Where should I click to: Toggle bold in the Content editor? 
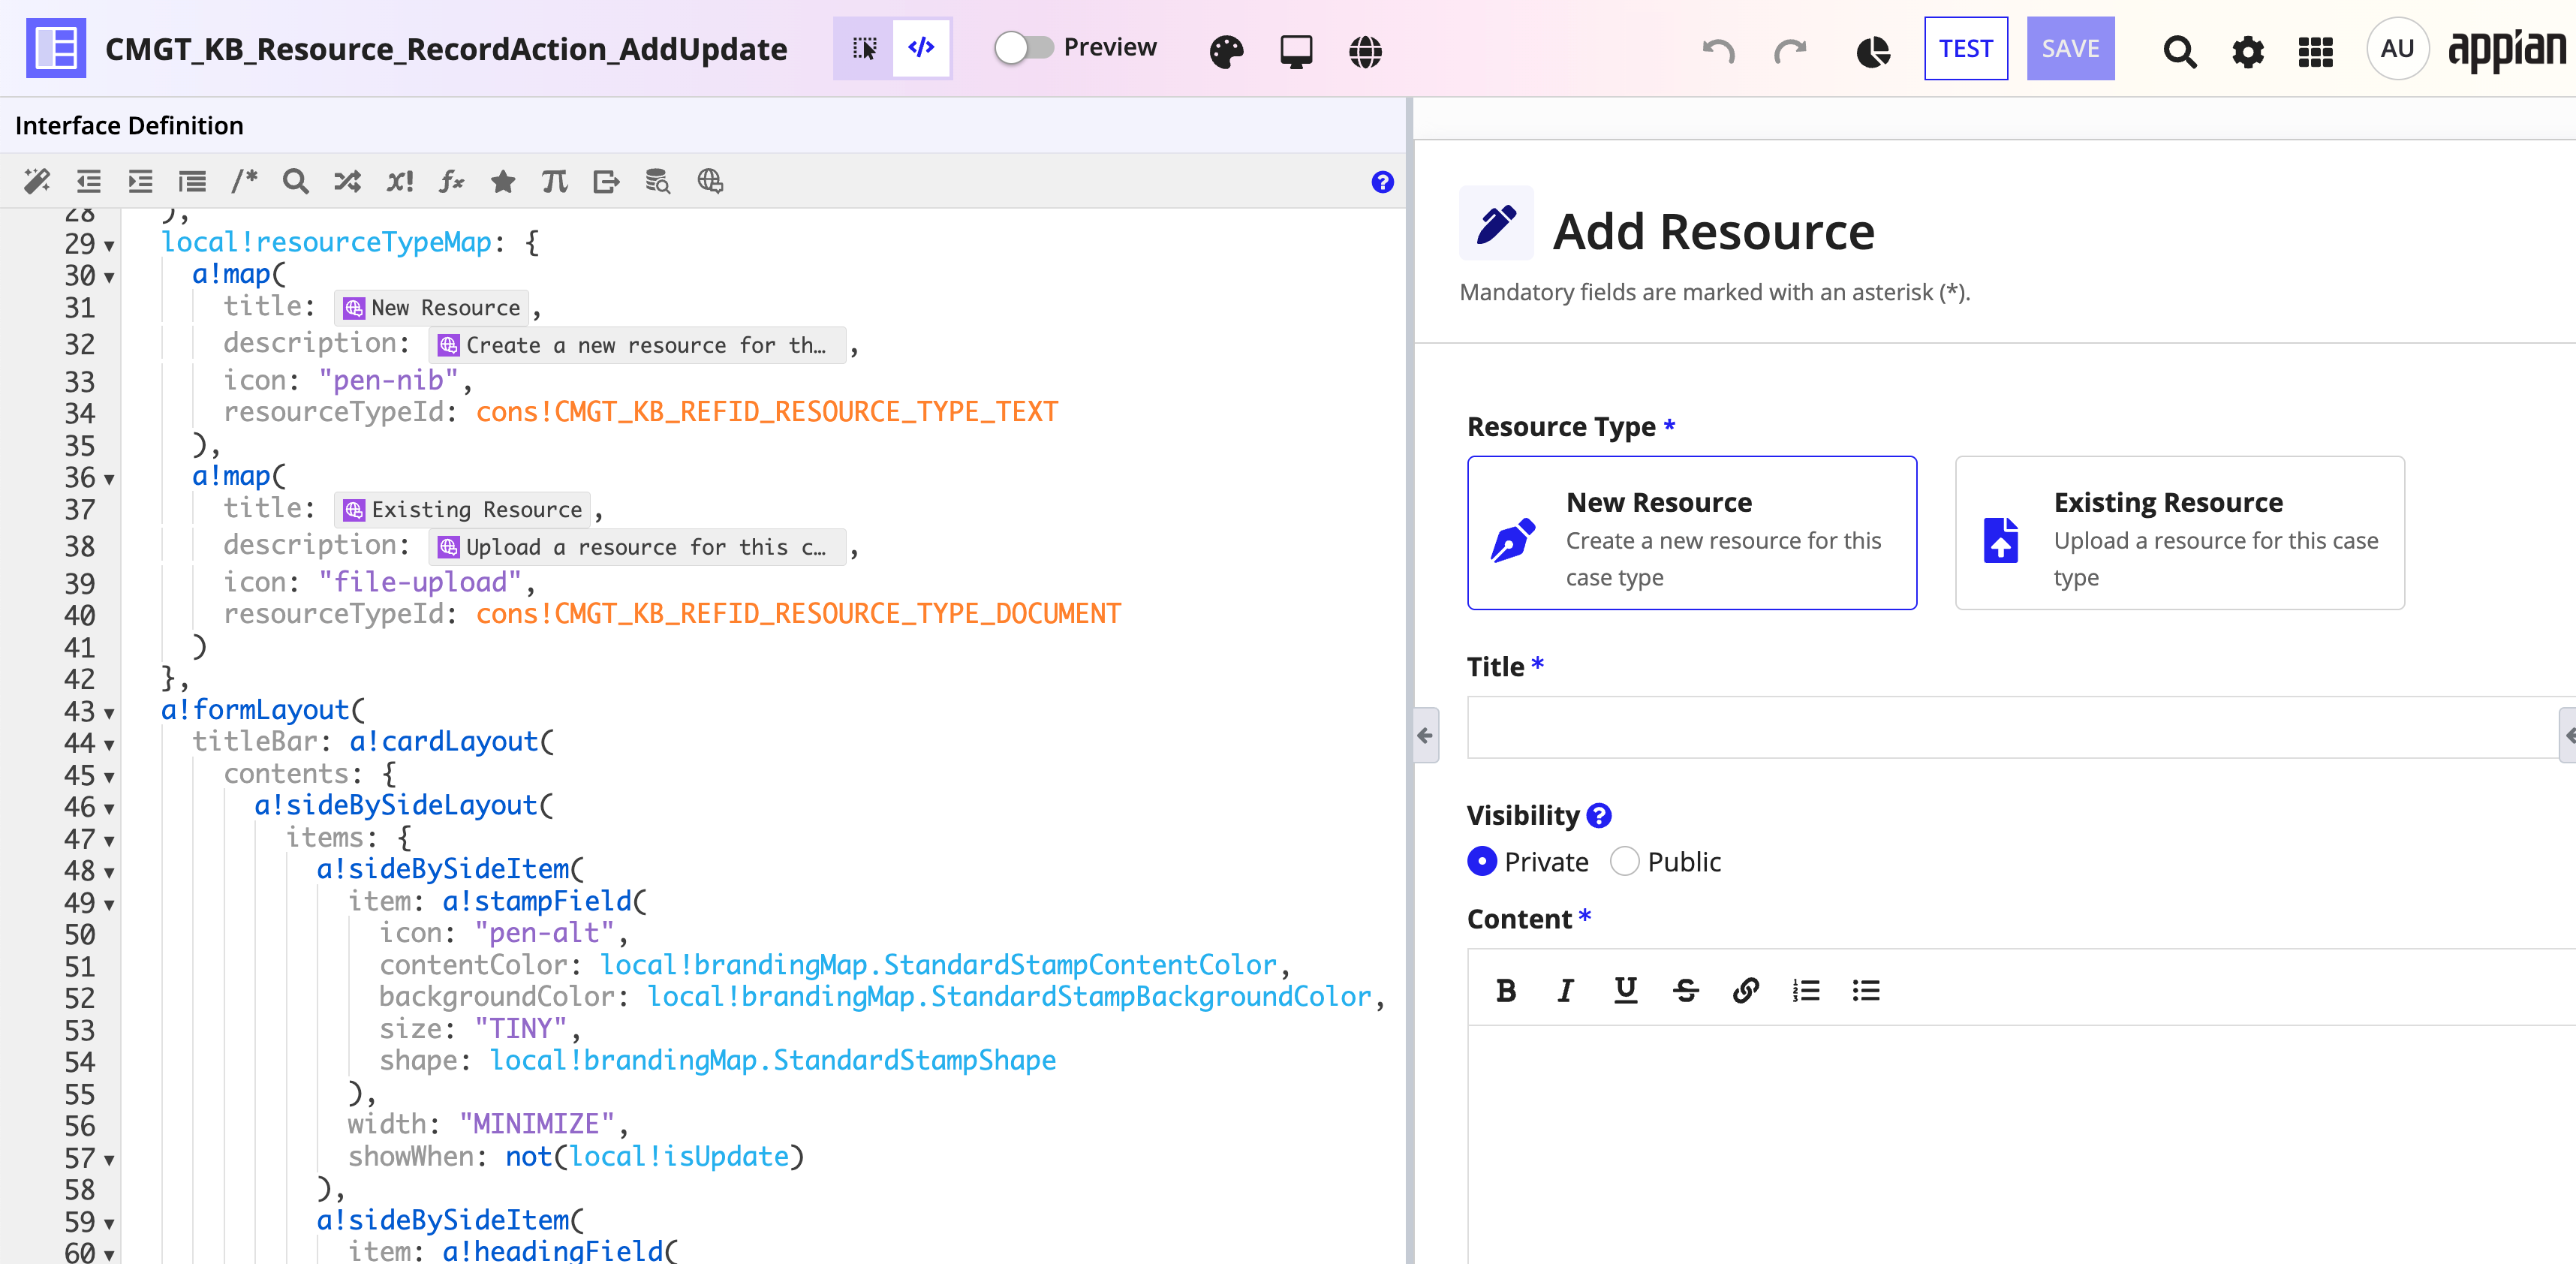(1506, 990)
